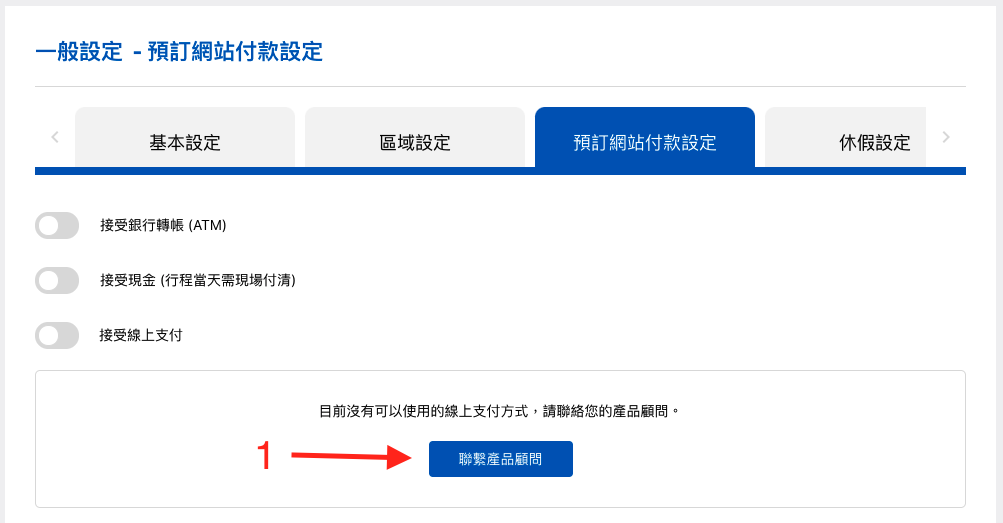
Task: Enable the 接受銀行轉帳 (ATM) toggle
Action: [x=57, y=226]
